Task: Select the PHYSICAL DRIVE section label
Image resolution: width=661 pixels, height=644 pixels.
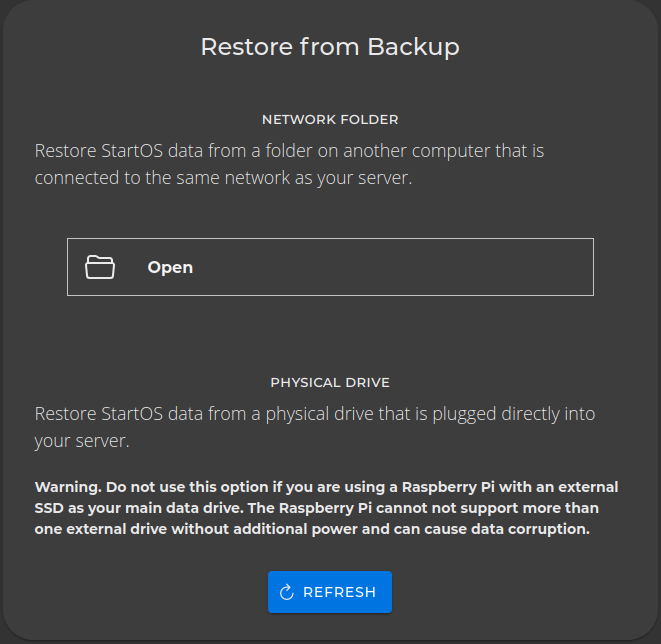Action: (330, 382)
